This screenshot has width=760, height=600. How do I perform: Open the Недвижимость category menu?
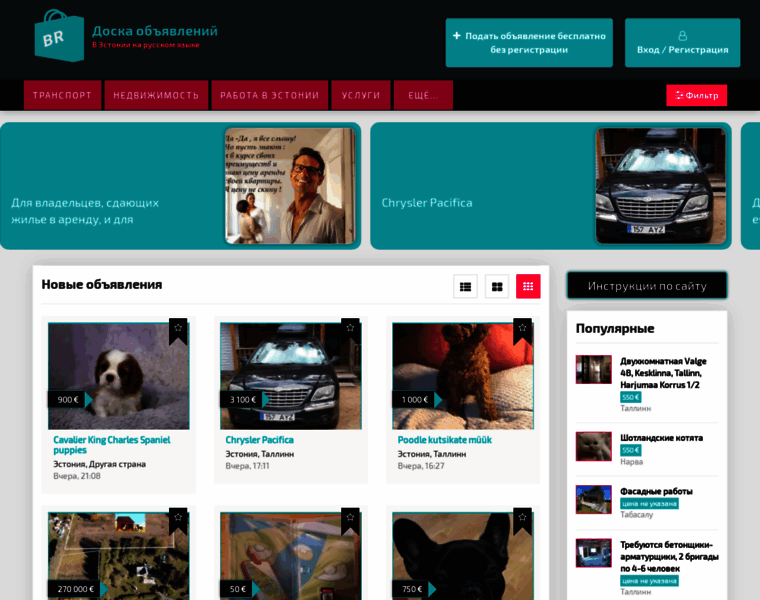[156, 95]
